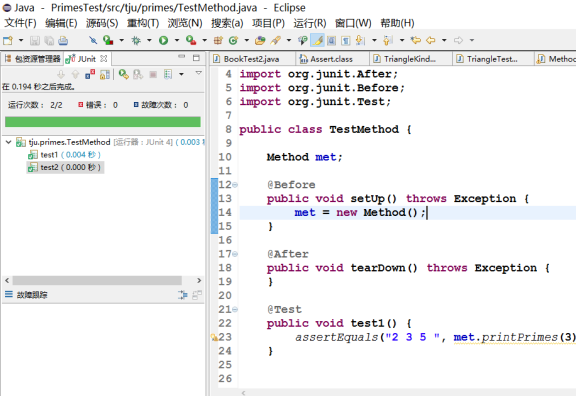Switch to the TriangleTest editor tab
The height and width of the screenshot is (396, 576).
point(492,59)
